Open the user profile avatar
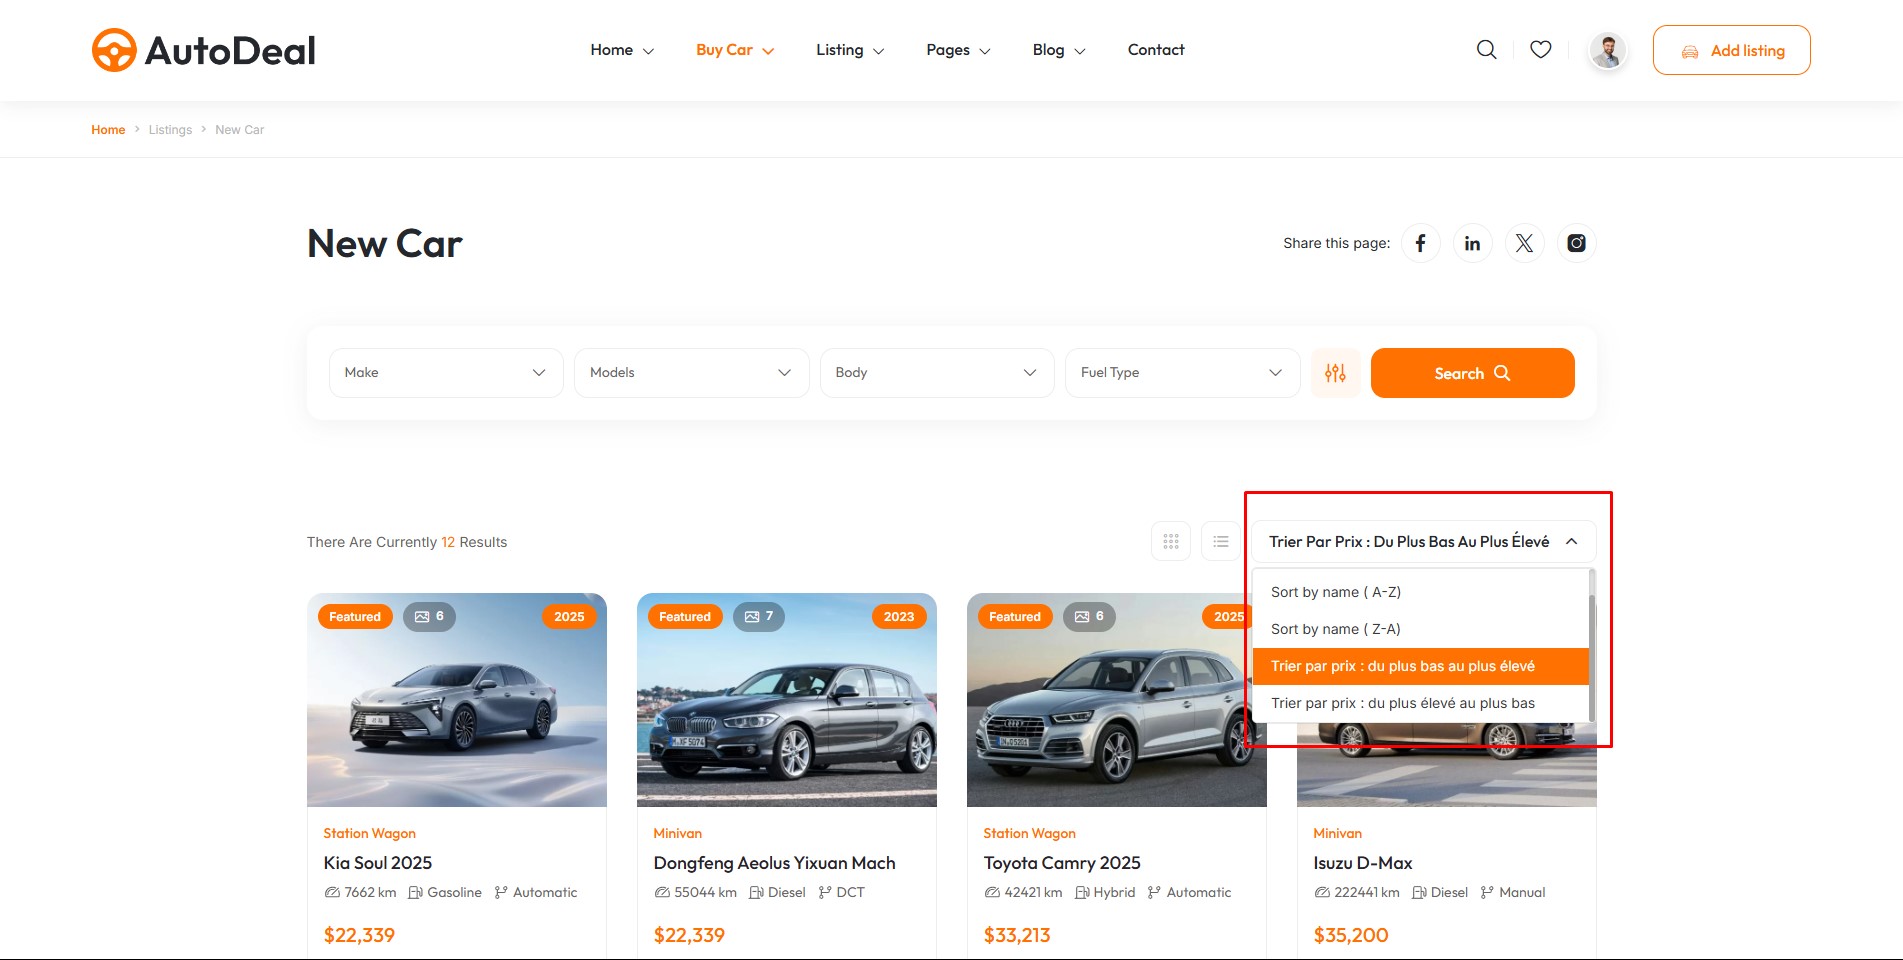The width and height of the screenshot is (1903, 960). click(1608, 50)
